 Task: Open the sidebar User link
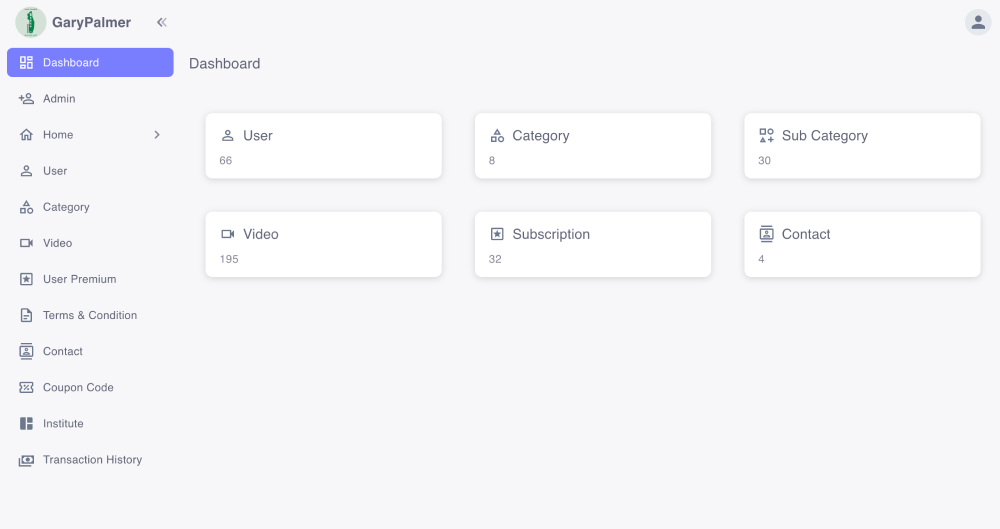[x=55, y=171]
